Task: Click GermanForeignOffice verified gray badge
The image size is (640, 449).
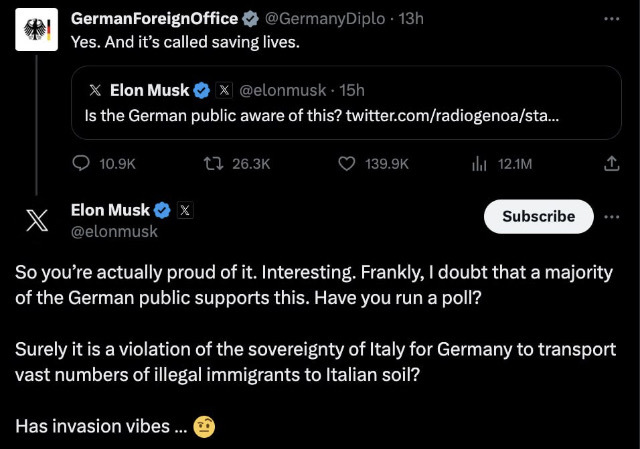Action: 250,19
